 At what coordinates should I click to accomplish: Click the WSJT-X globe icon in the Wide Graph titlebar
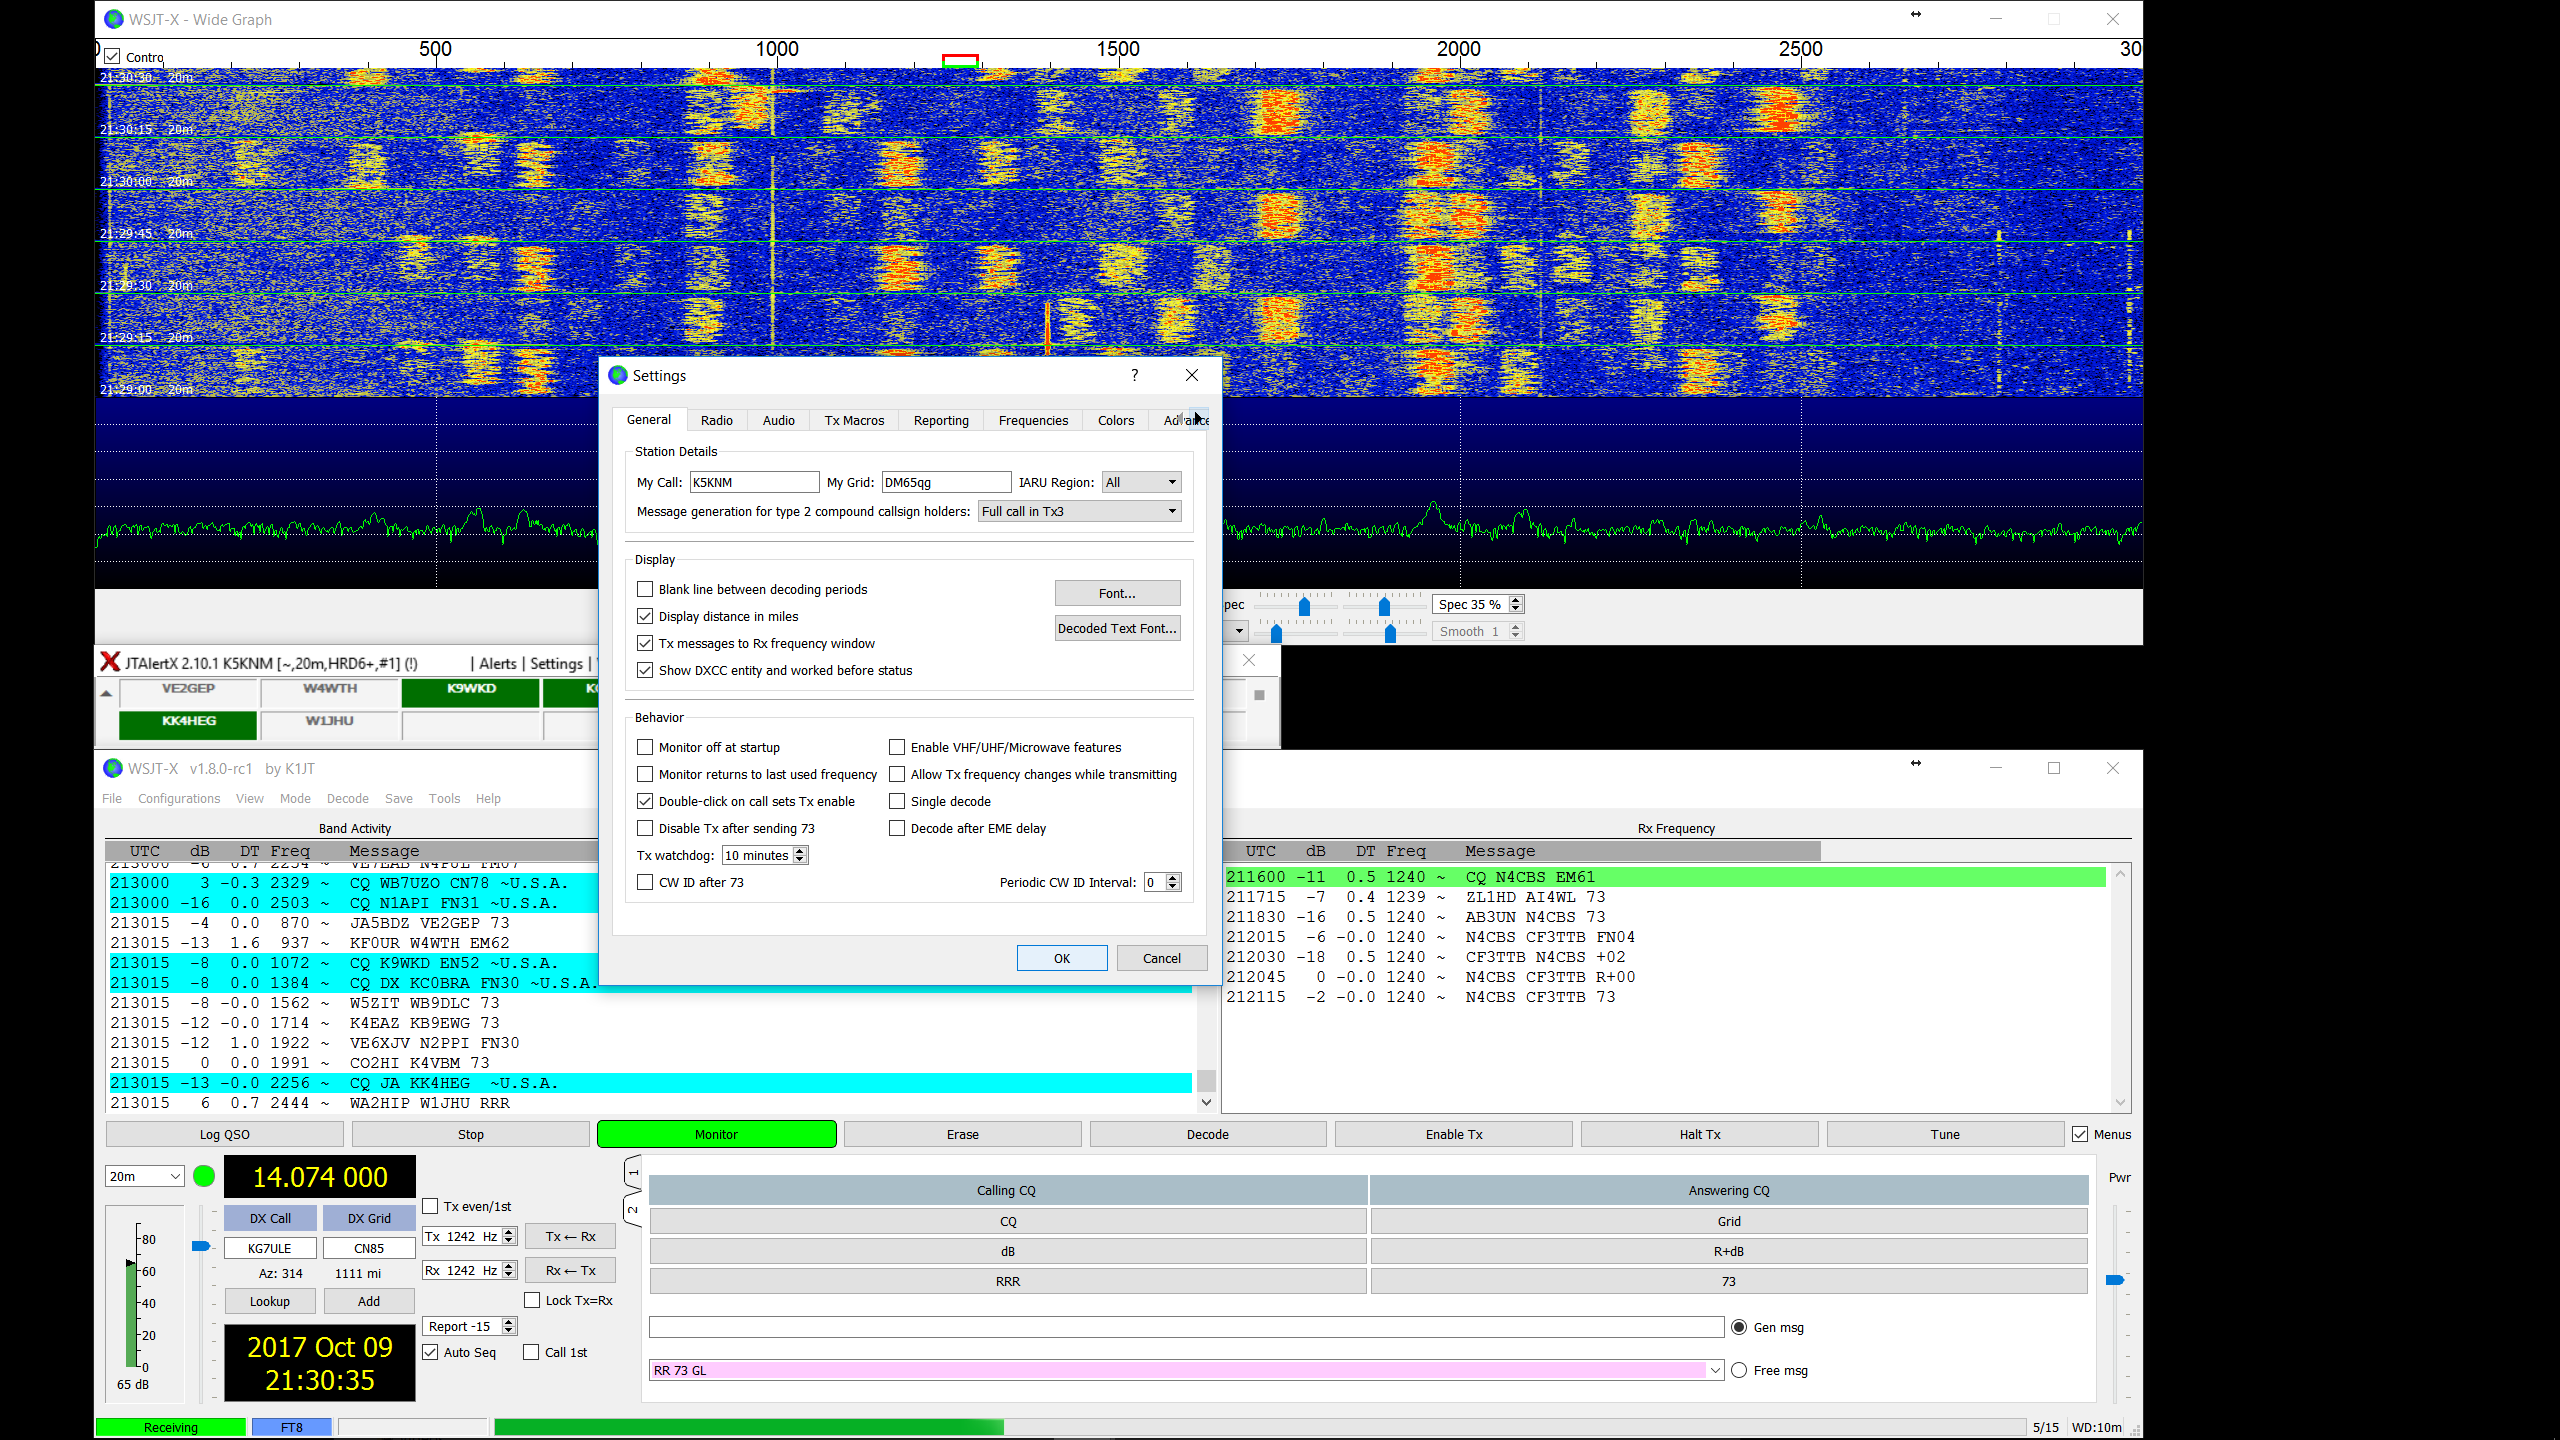coord(113,18)
